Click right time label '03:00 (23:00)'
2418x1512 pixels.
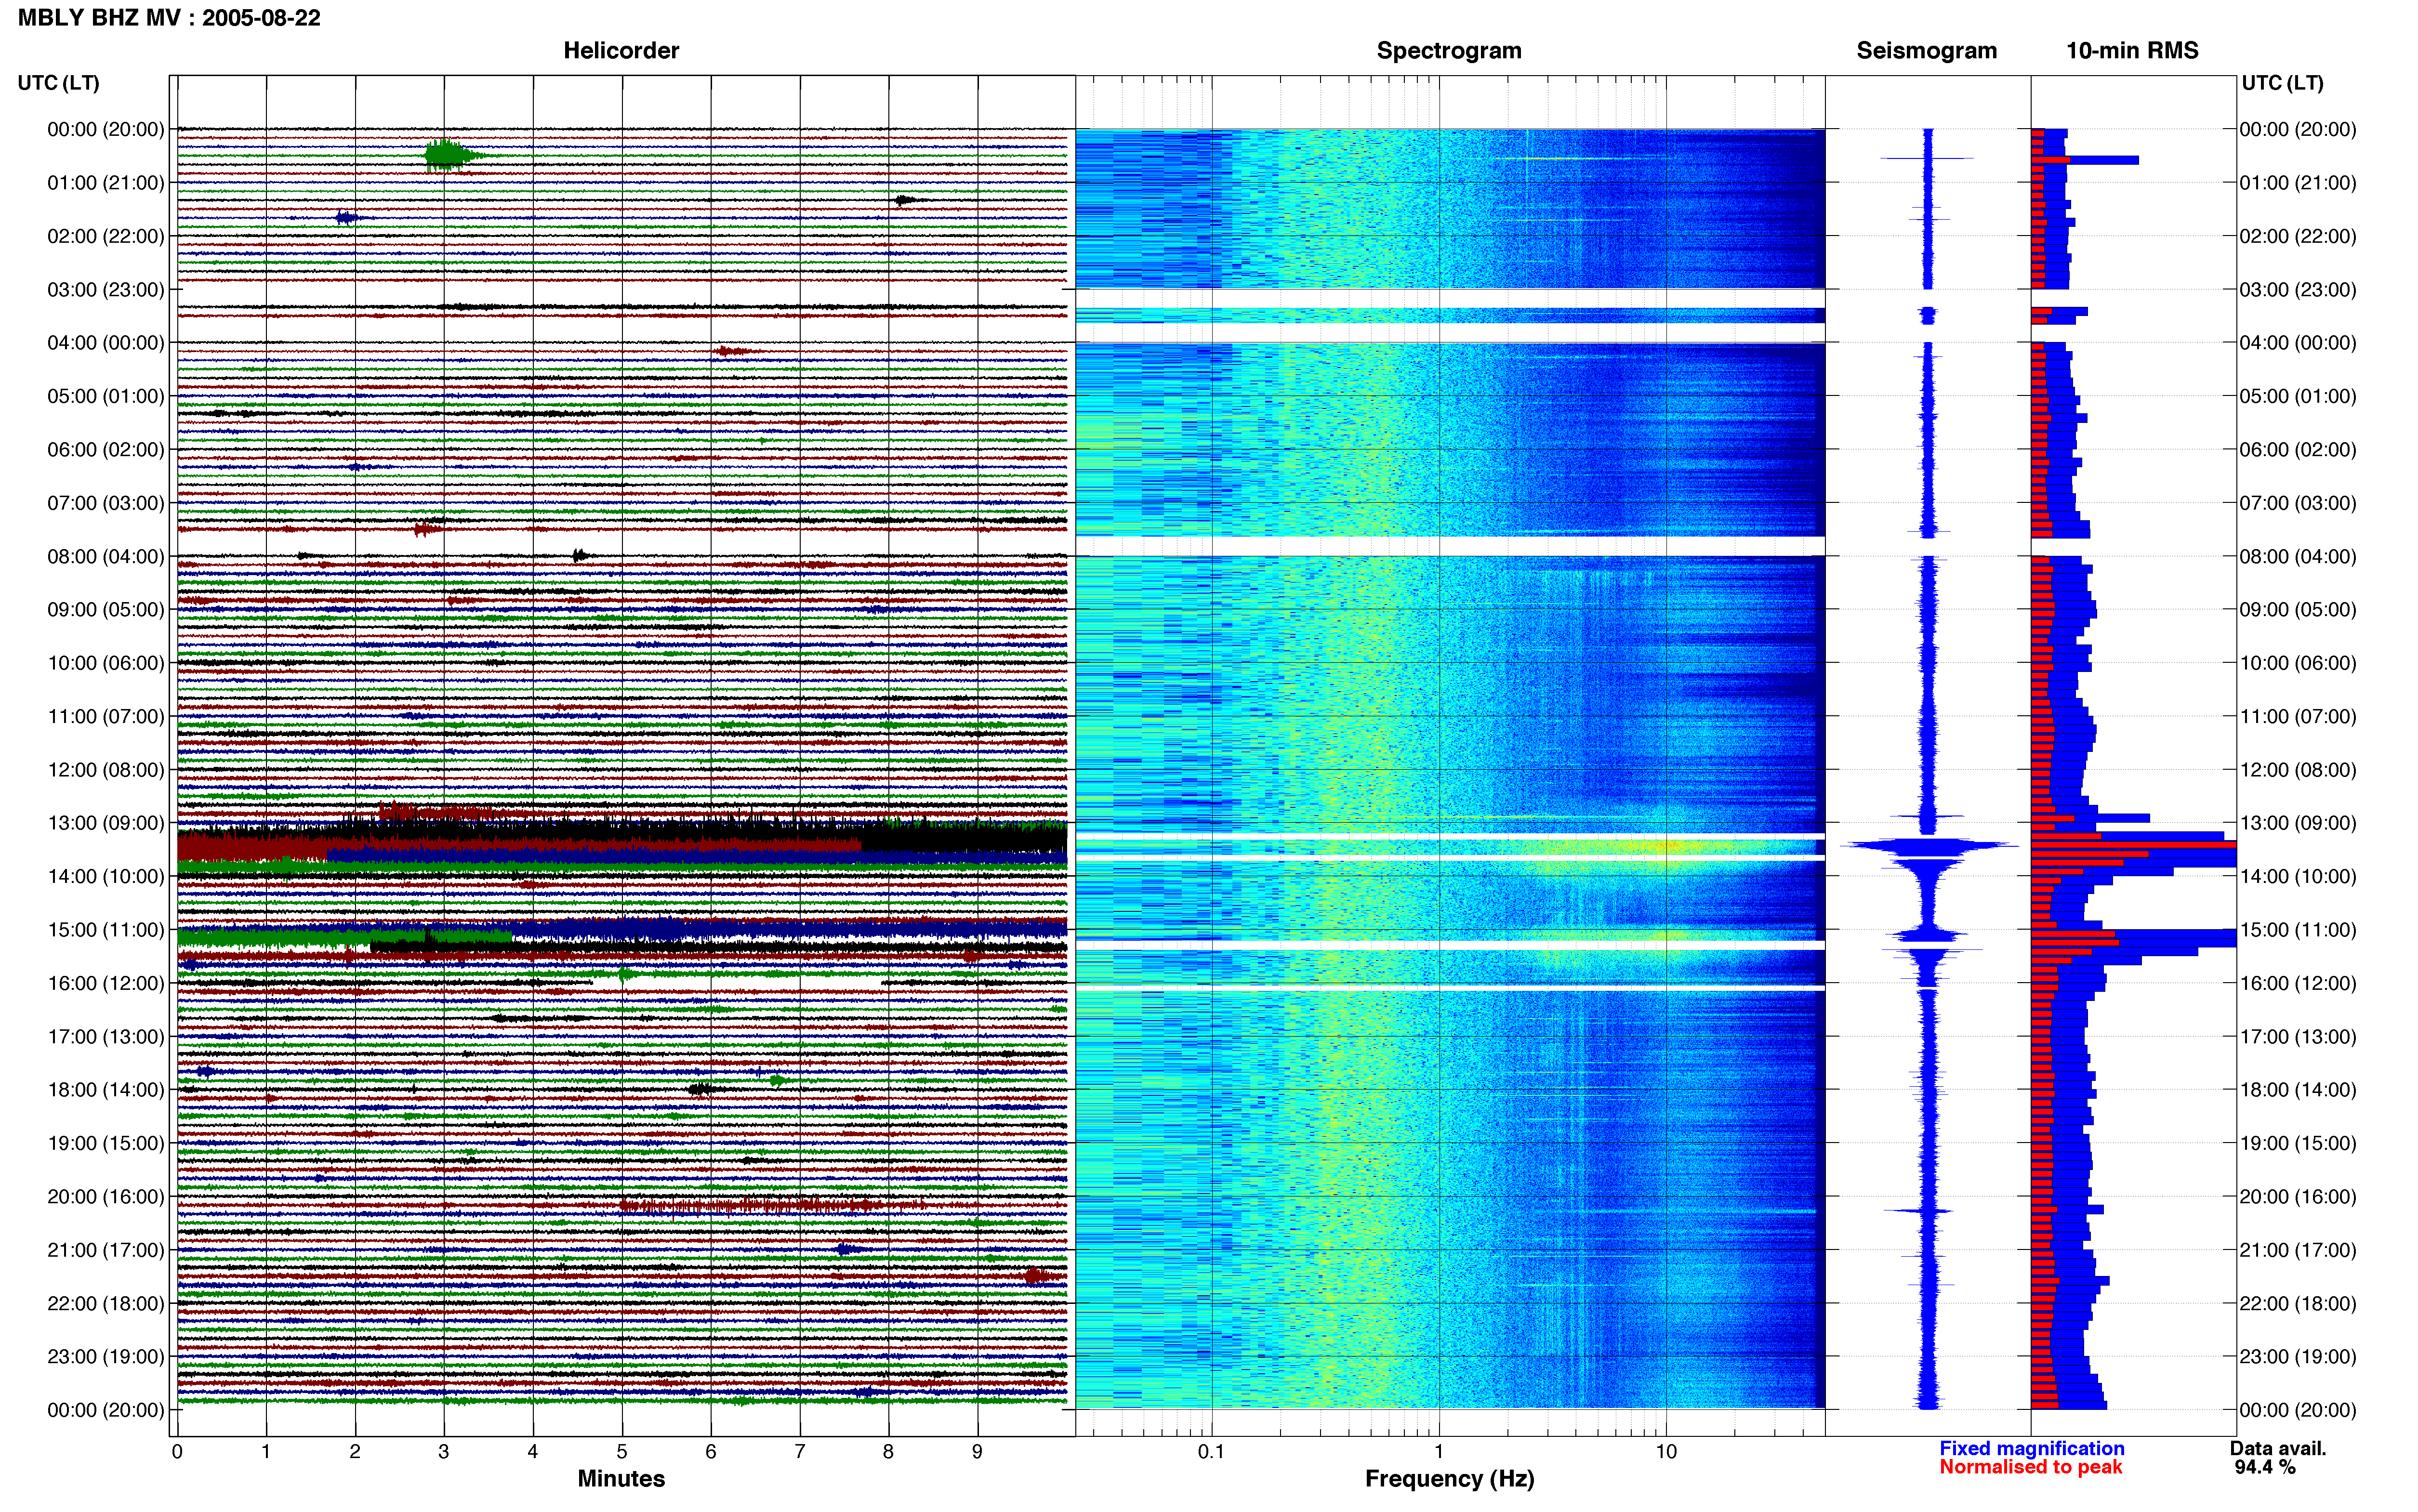click(x=2298, y=289)
